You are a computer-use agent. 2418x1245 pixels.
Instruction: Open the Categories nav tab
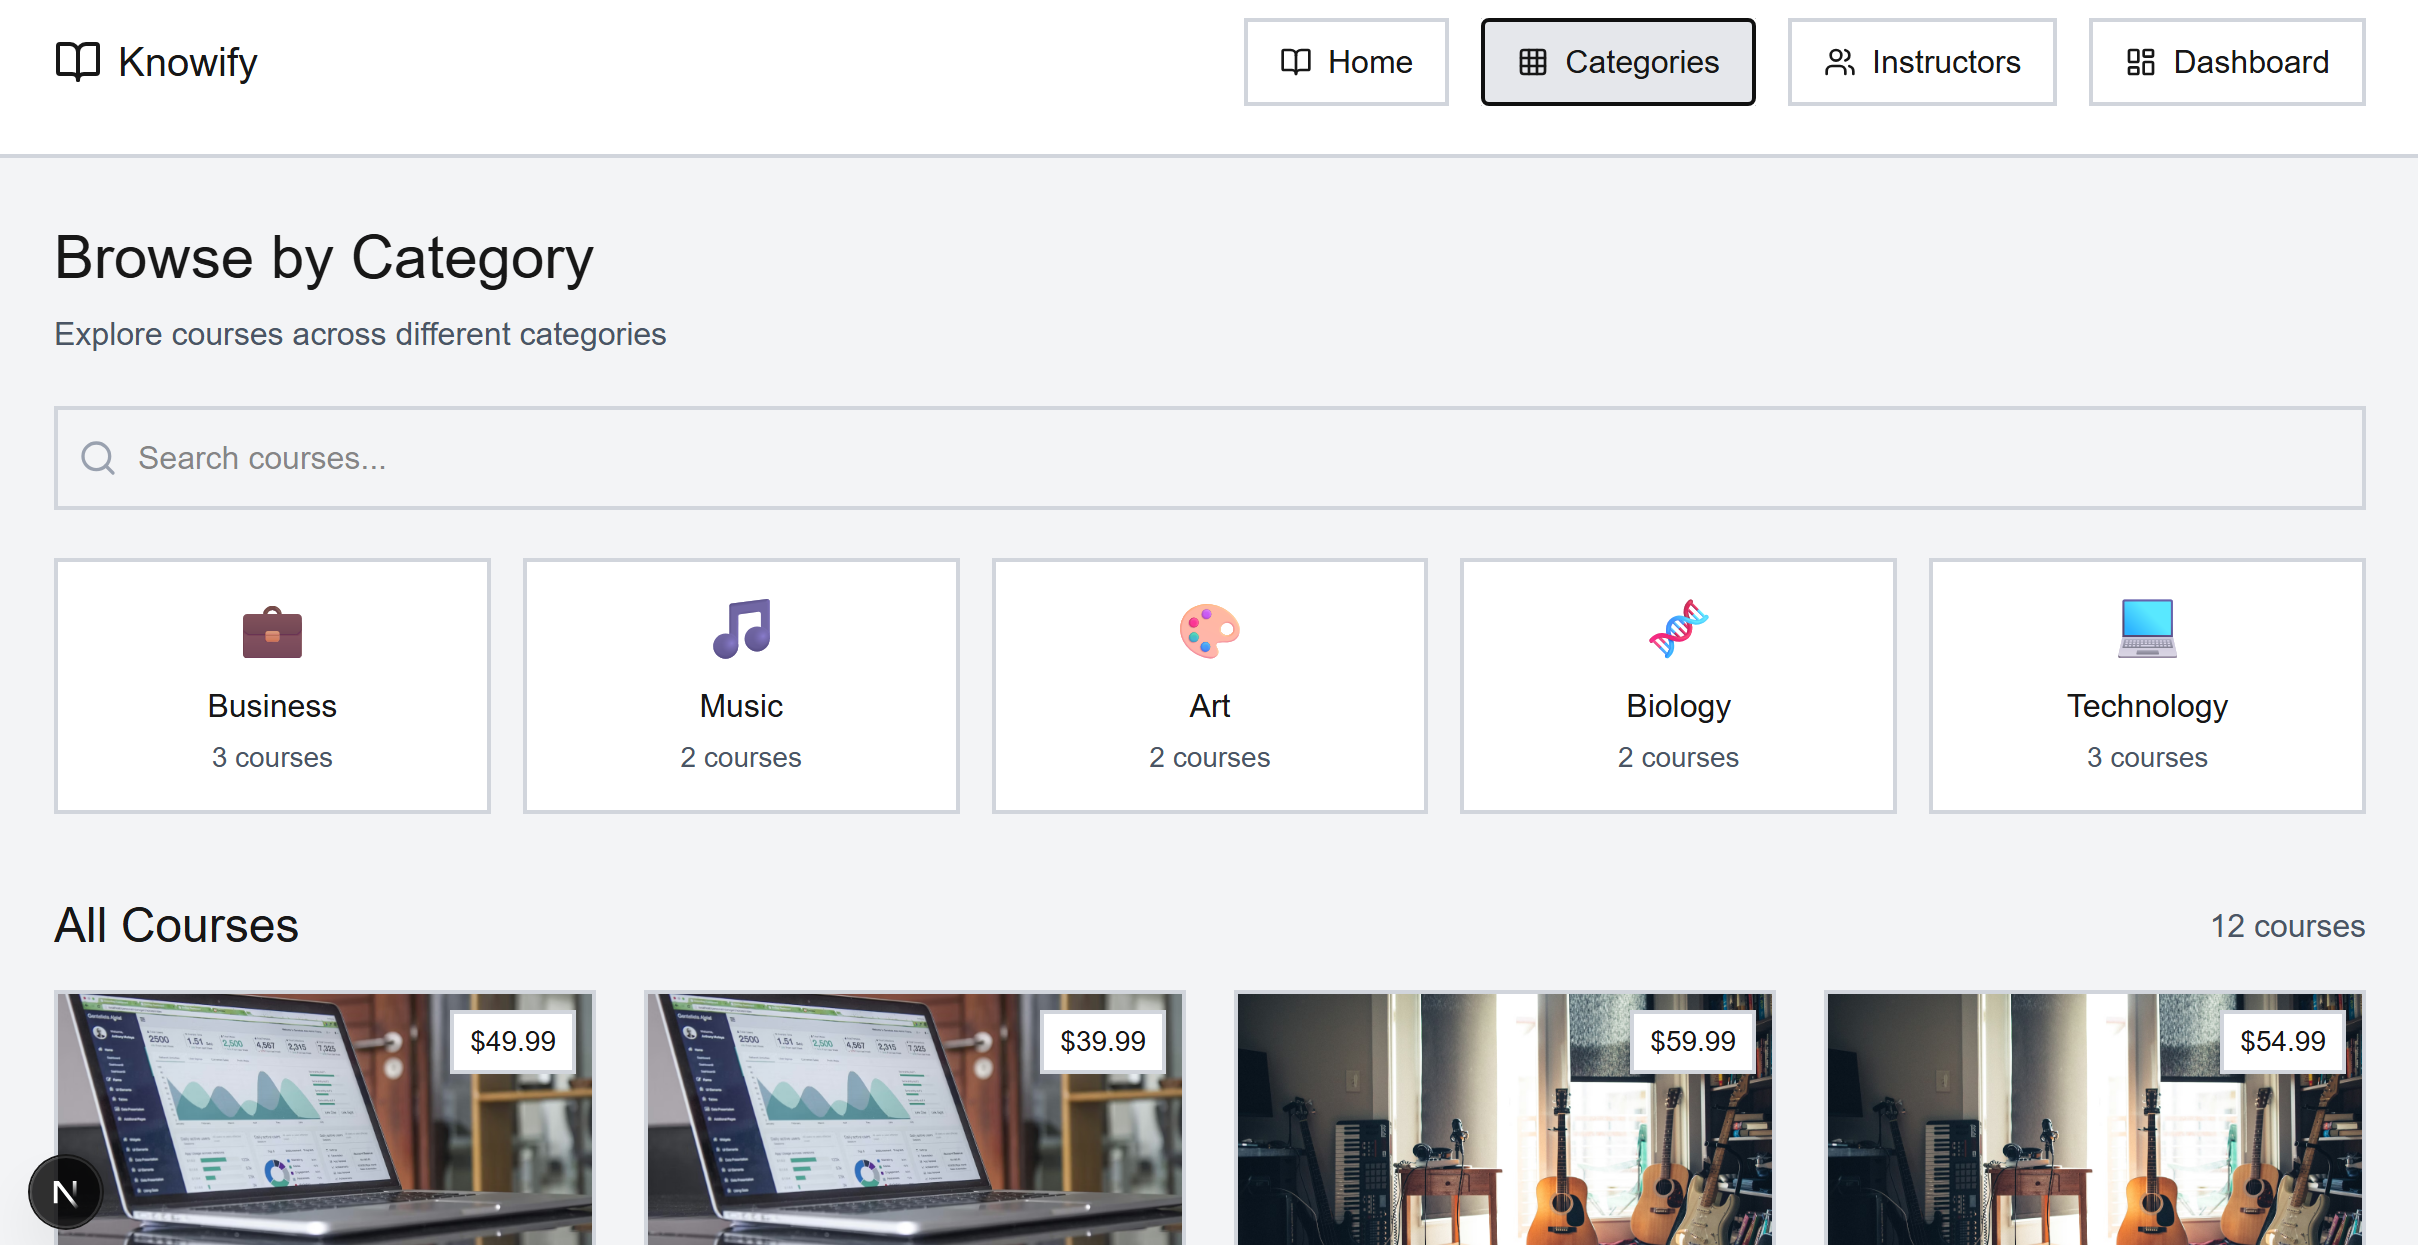pyautogui.click(x=1617, y=62)
